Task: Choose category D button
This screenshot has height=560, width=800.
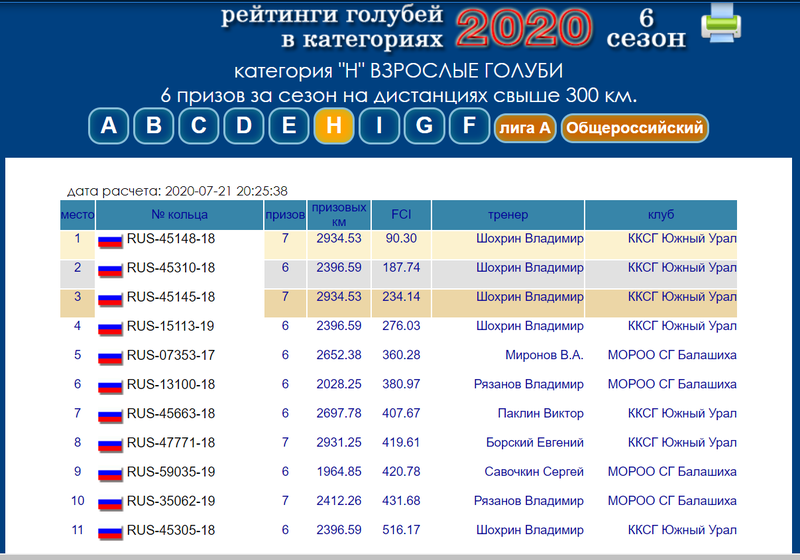Action: pyautogui.click(x=244, y=126)
